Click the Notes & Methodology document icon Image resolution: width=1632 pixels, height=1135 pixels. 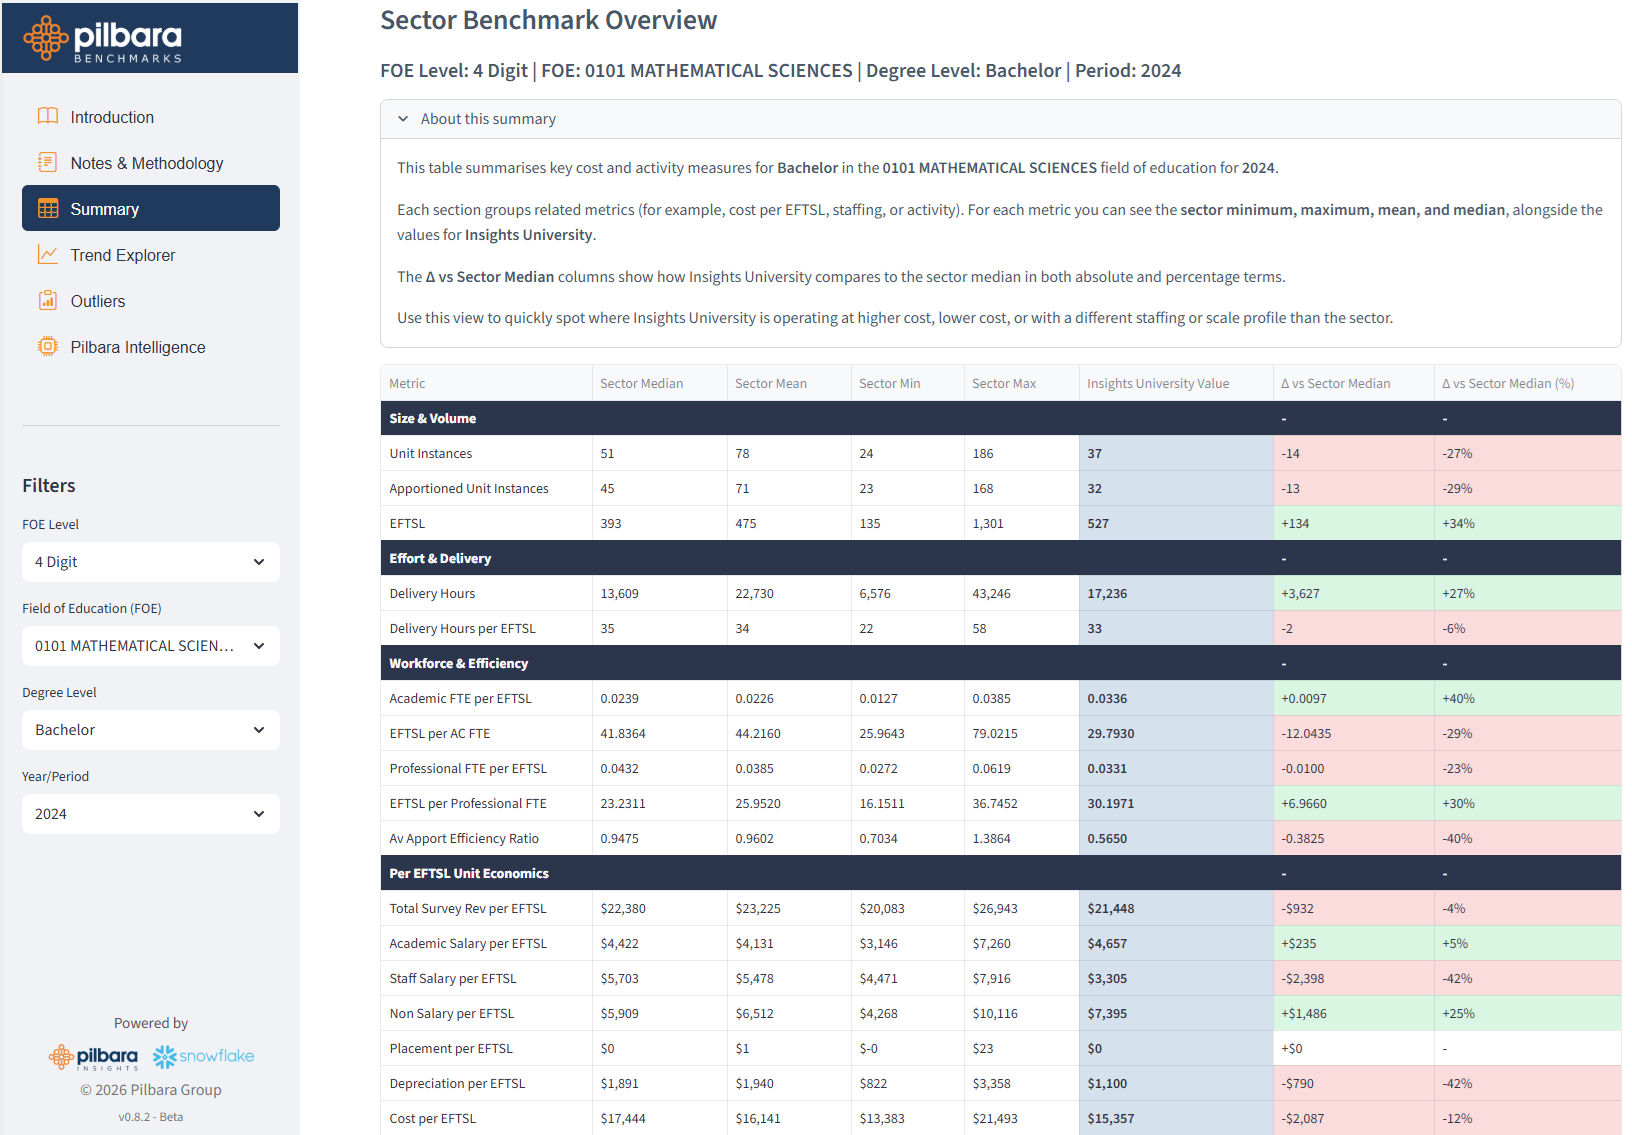pos(47,162)
